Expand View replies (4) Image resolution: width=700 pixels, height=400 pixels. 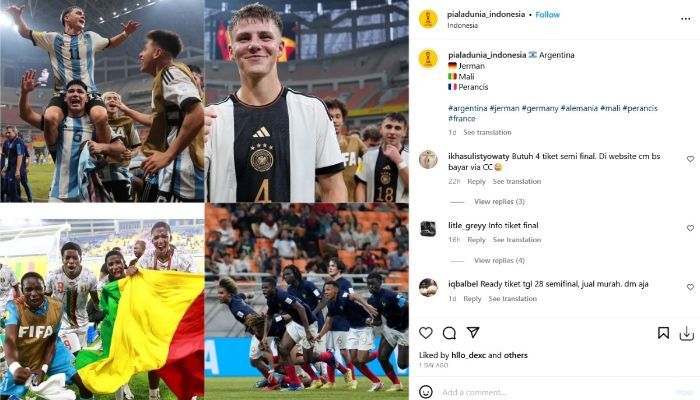tap(499, 260)
